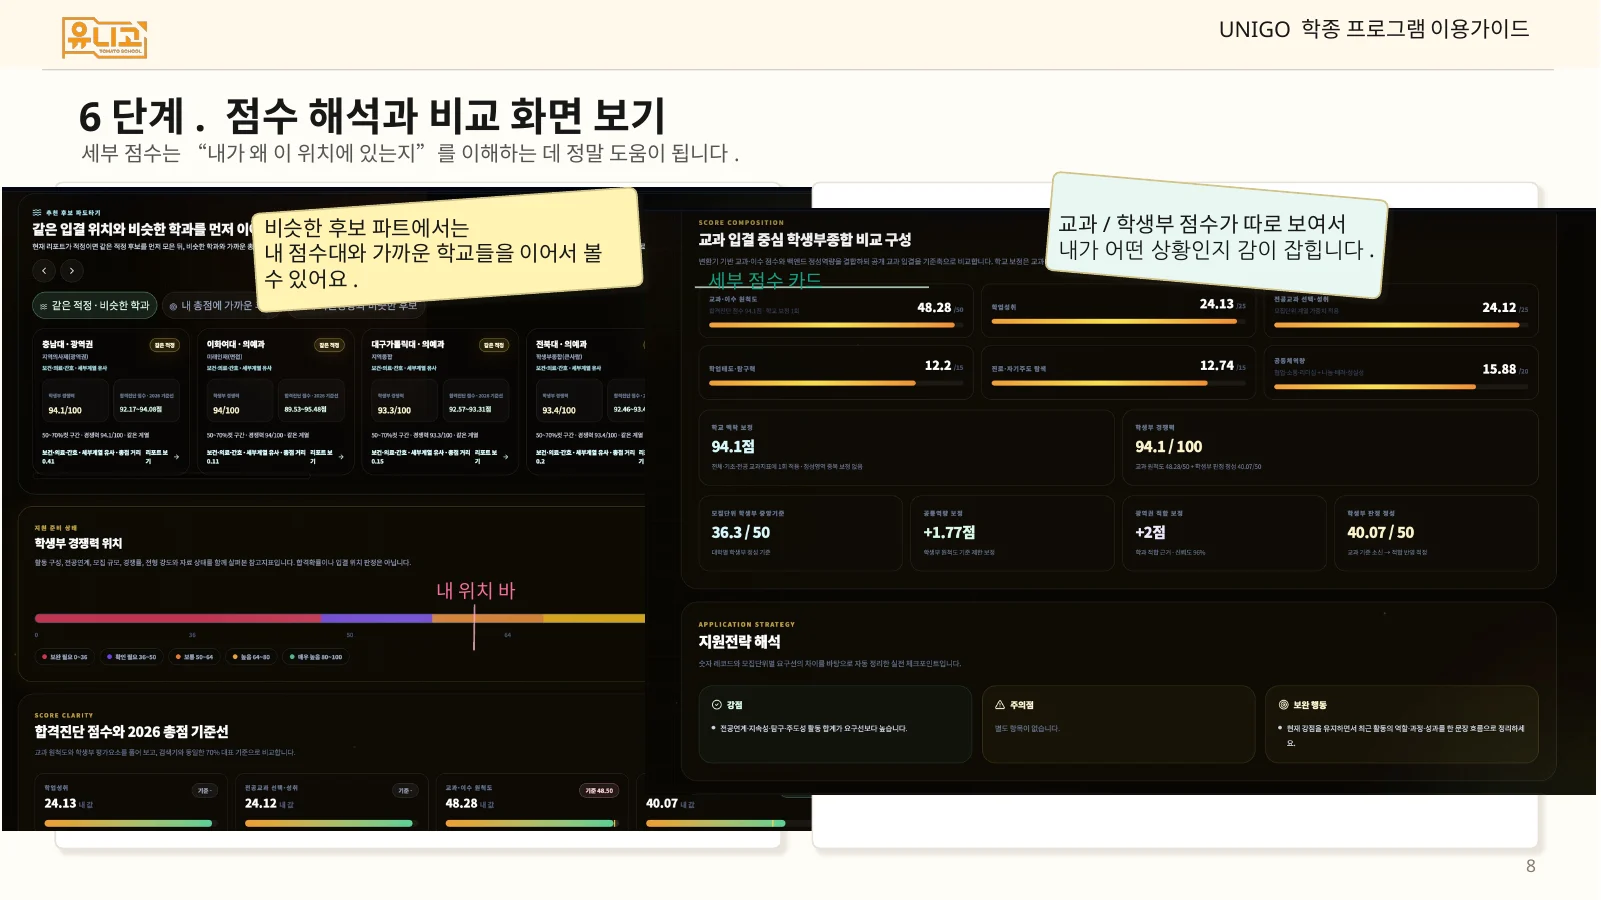Image resolution: width=1601 pixels, height=900 pixels.
Task: Click the target icon beside 보완 행동
Action: [1284, 705]
